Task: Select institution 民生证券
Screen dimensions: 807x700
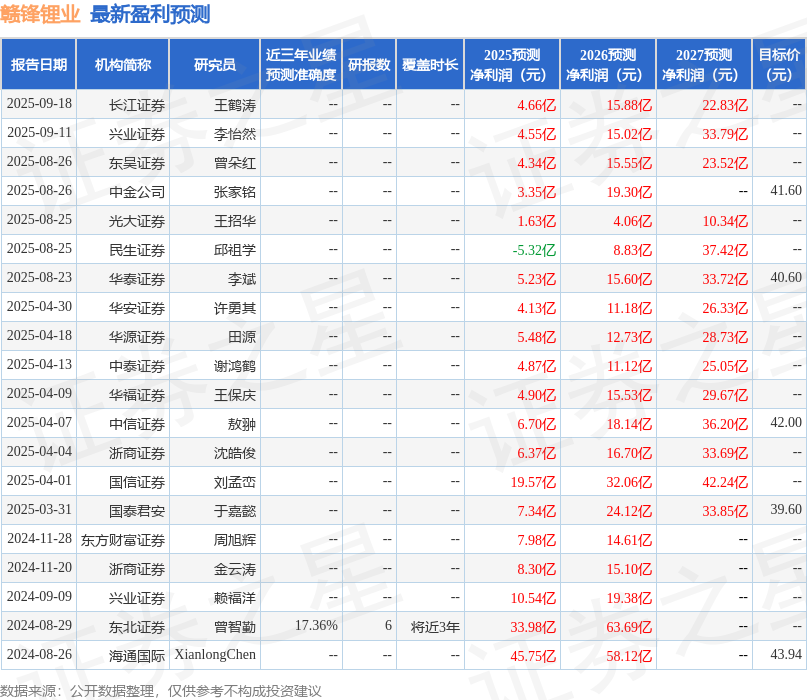Action: point(137,250)
